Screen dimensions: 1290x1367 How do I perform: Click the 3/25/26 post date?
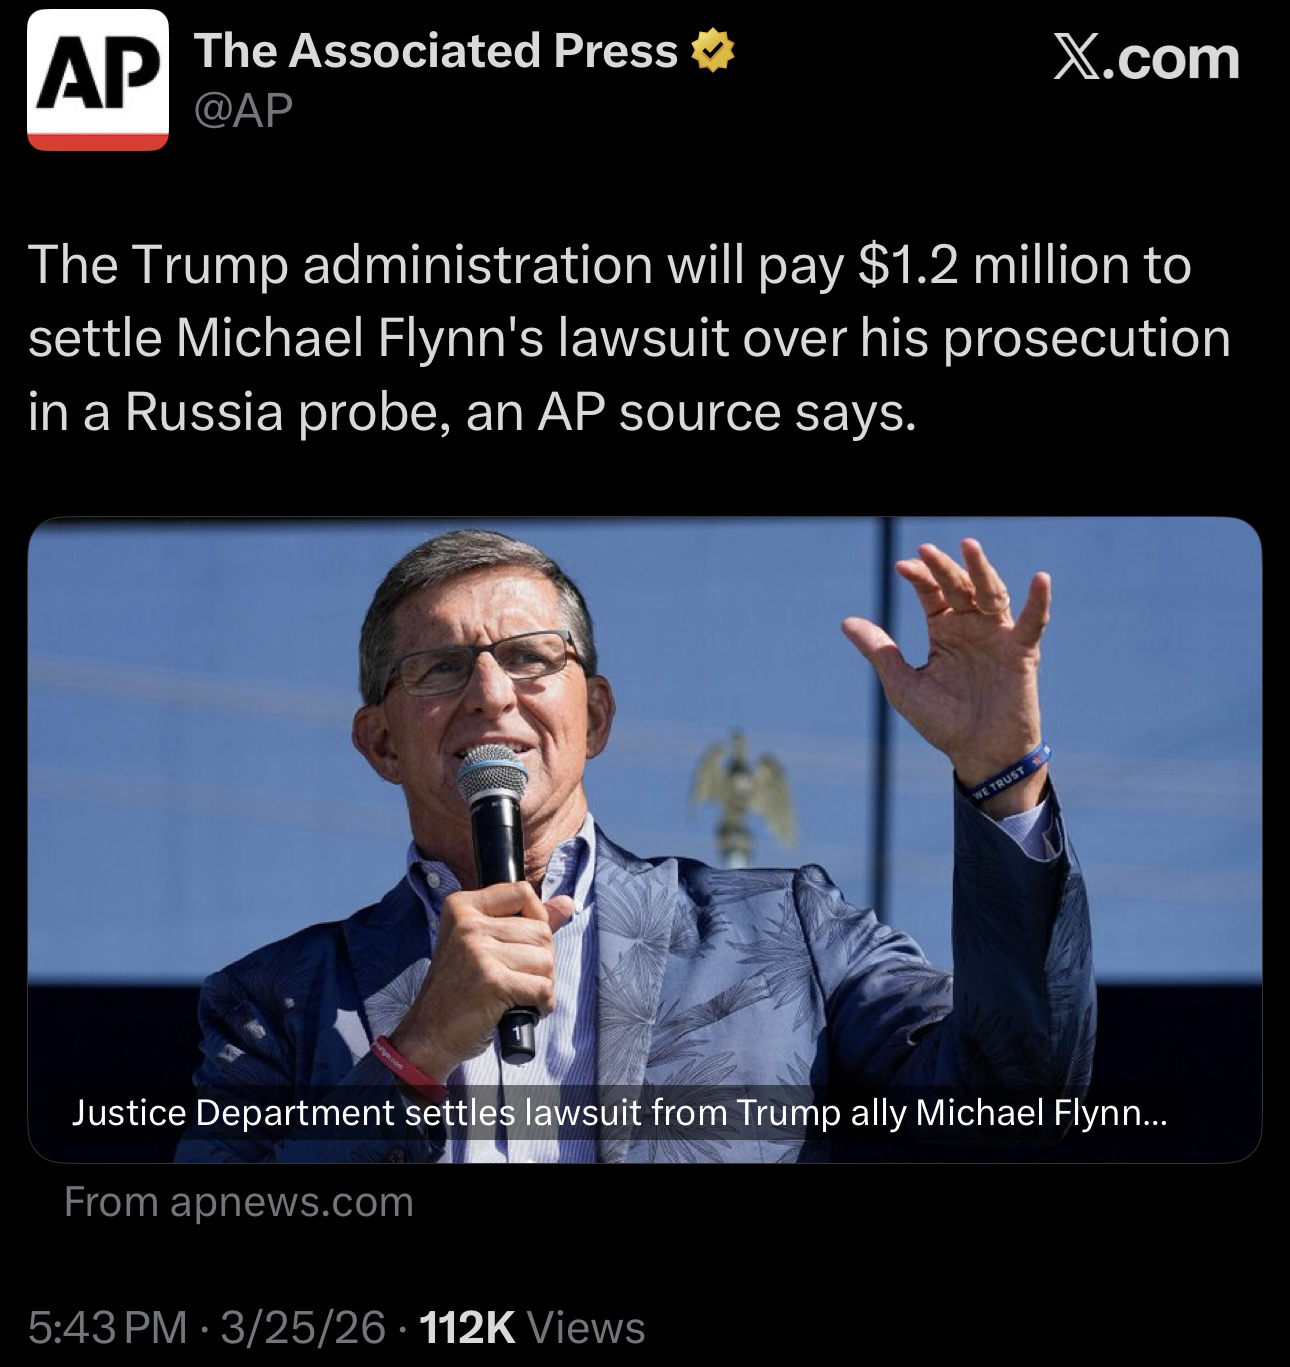[x=303, y=1328]
